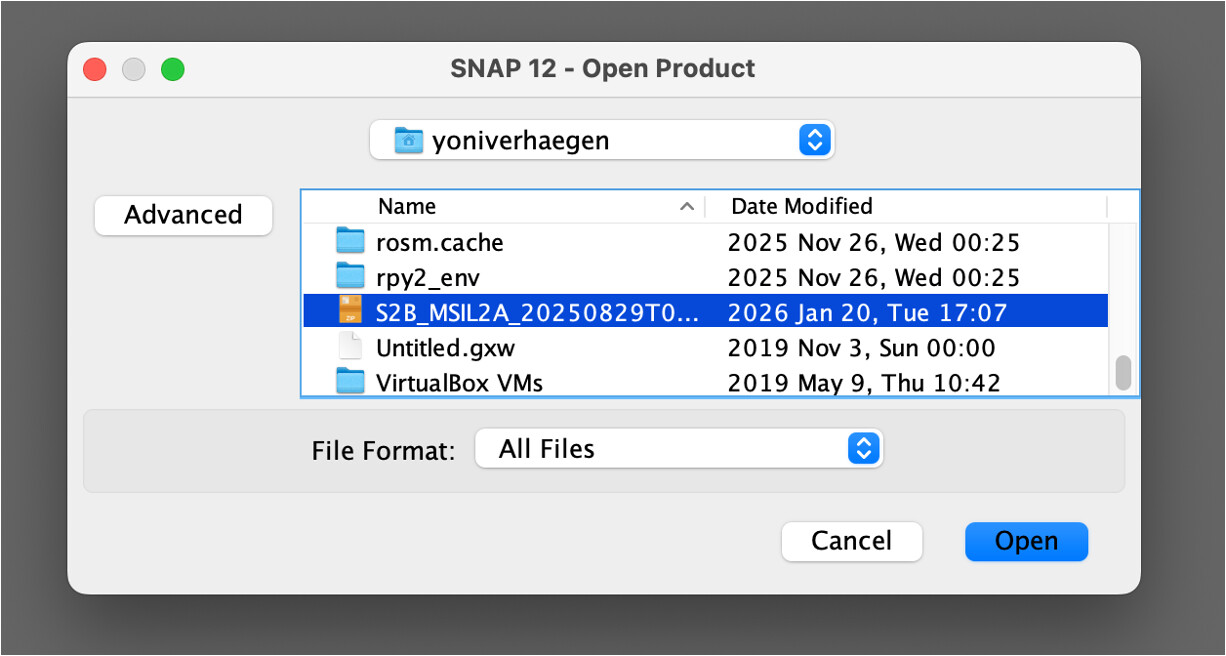Expand the yoniverhaegen directory dropdown arrows
The image size is (1226, 656).
click(815, 141)
